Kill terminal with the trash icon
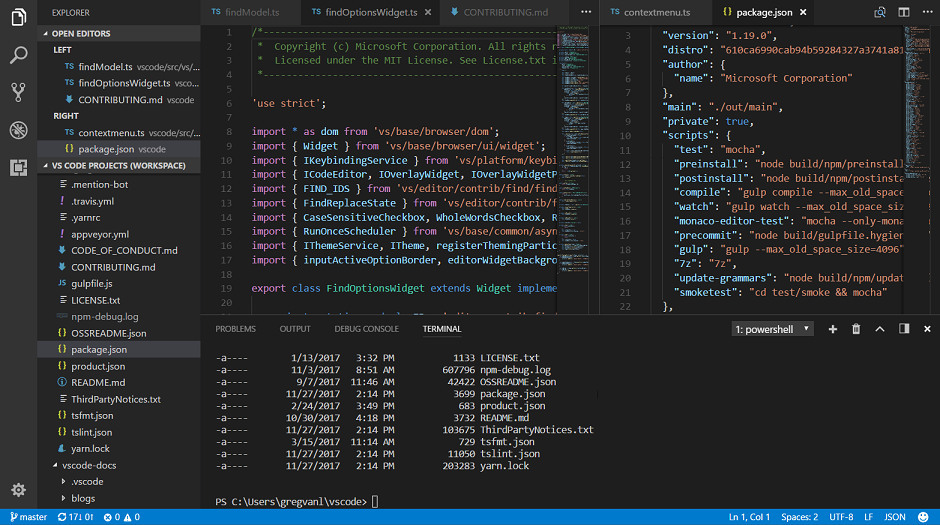The image size is (940, 525). tap(856, 329)
